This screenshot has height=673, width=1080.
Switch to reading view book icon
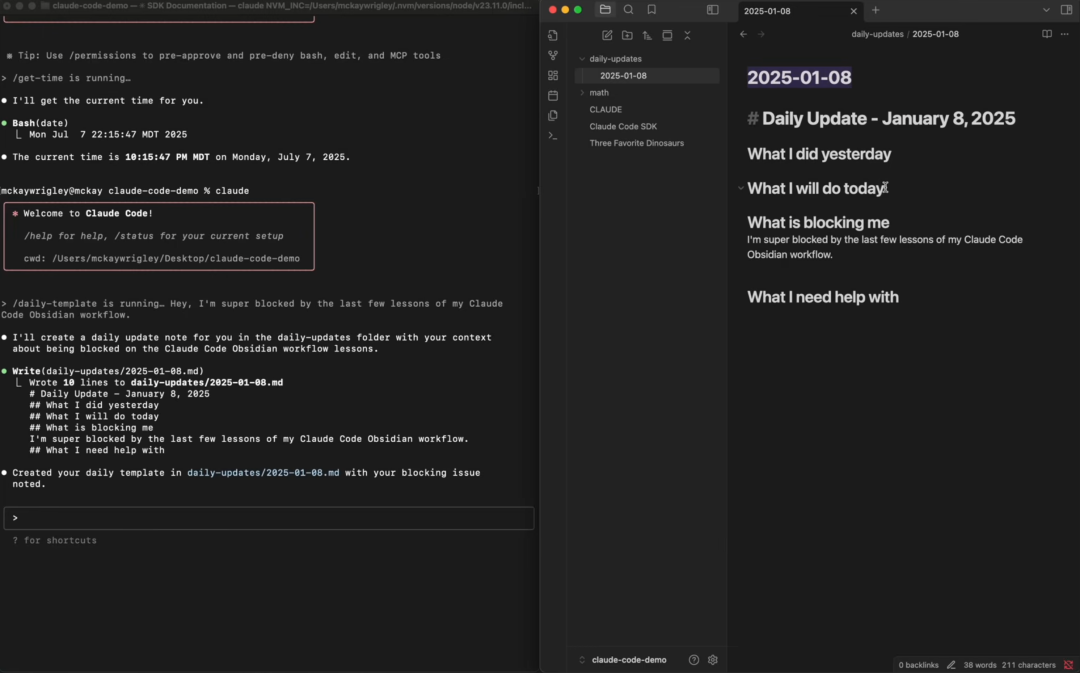[x=1047, y=34]
